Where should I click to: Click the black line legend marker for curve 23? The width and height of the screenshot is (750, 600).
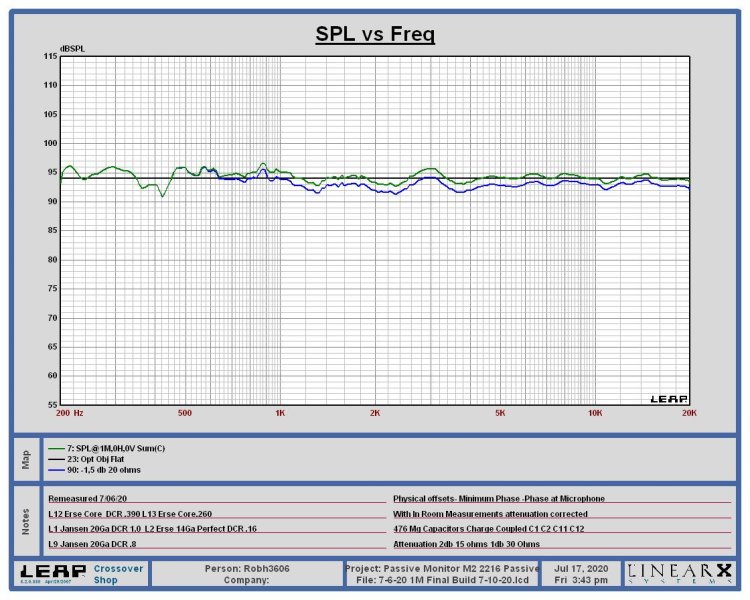[x=56, y=459]
